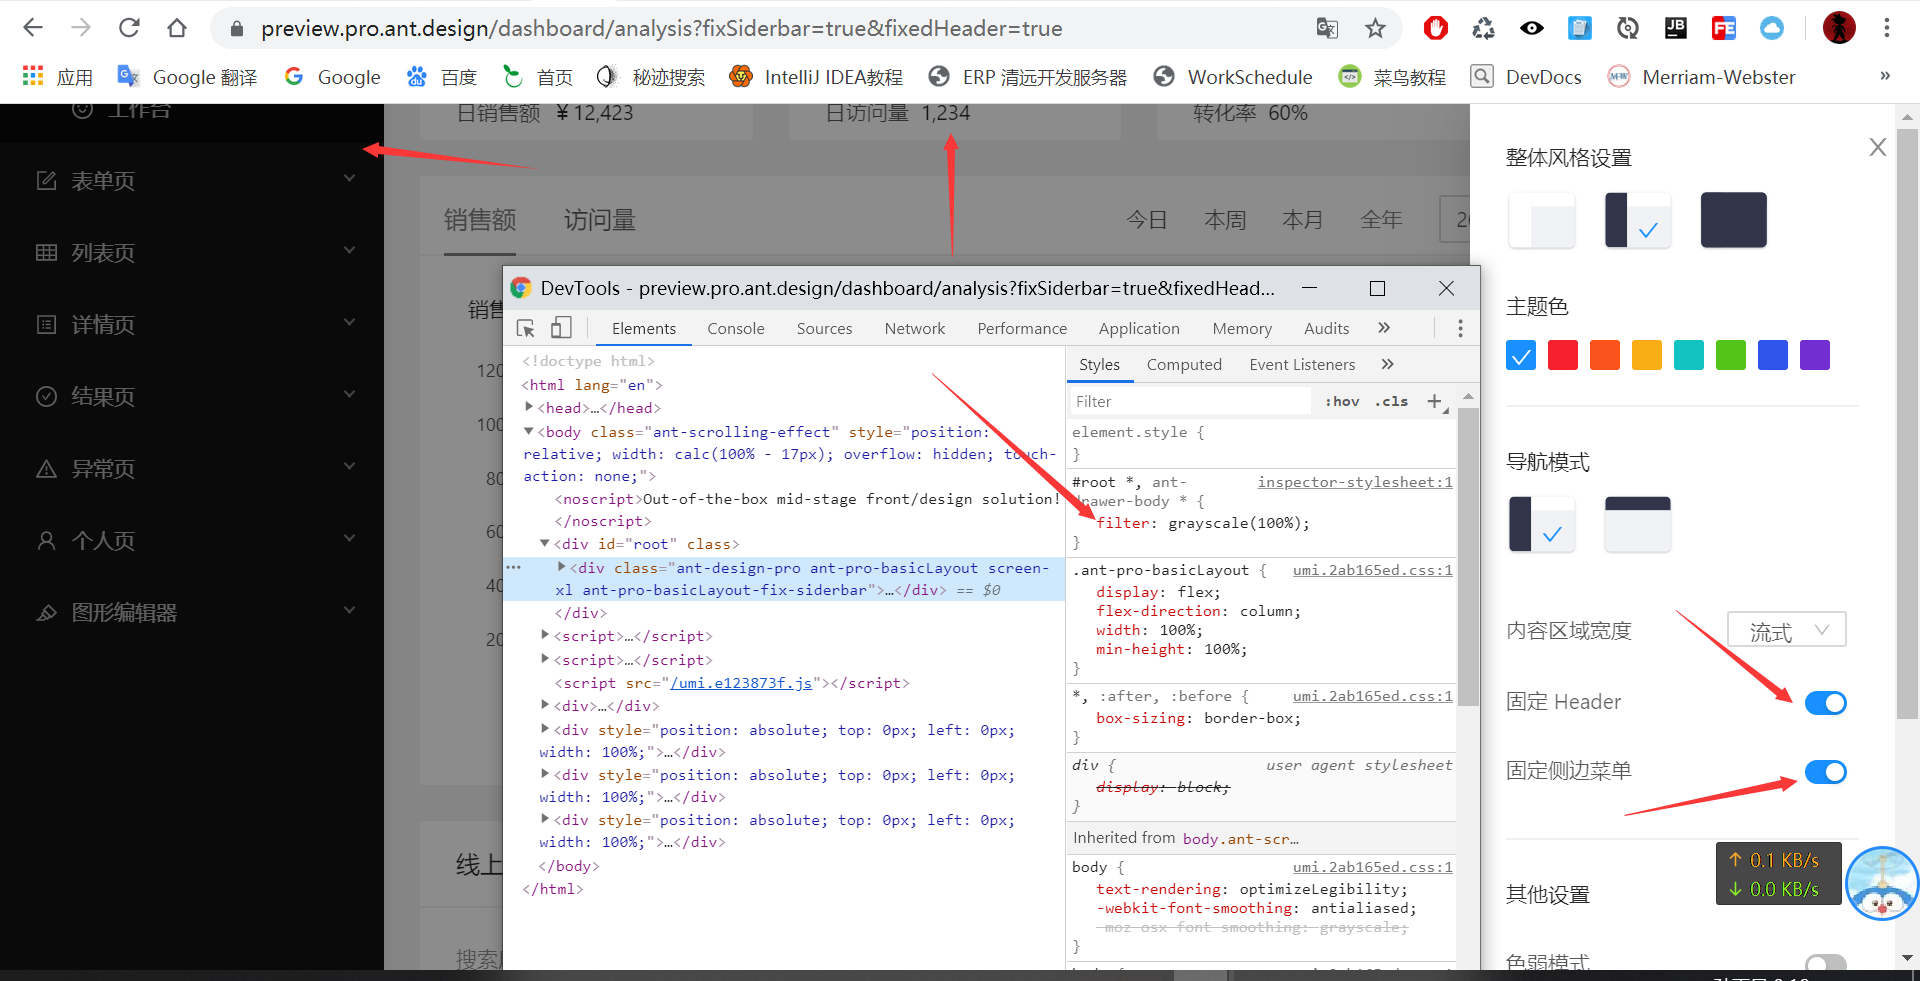Viewport: 1920px width, 981px height.
Task: Click the 异常页 warning icon in sidebar
Action: tap(46, 469)
